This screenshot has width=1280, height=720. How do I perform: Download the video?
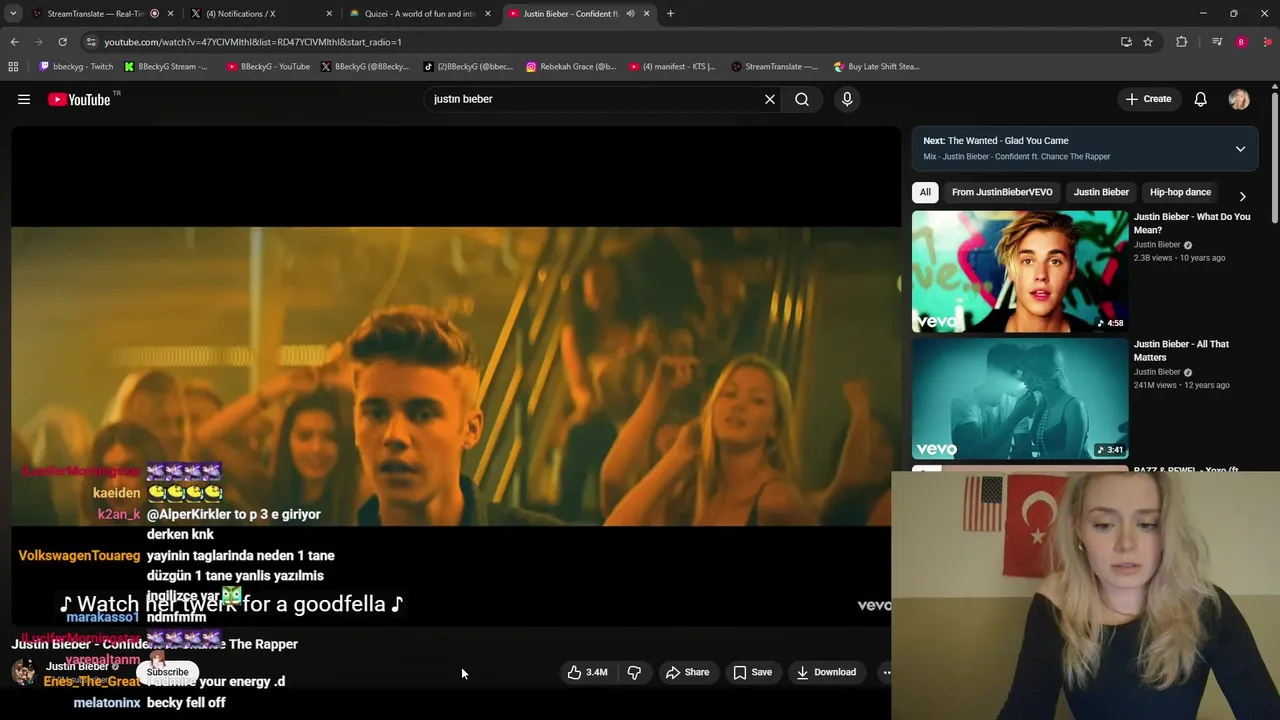pos(826,672)
